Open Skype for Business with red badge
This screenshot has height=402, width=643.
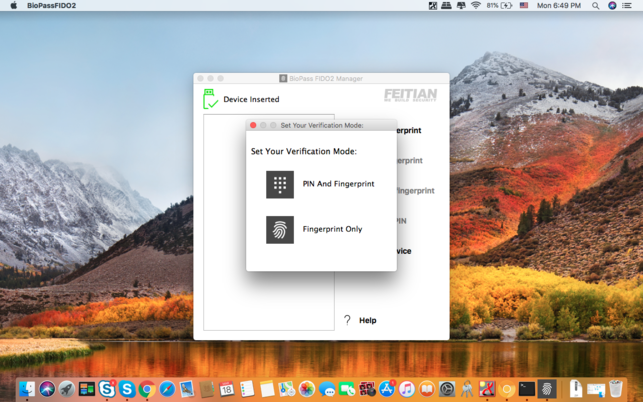pos(107,389)
